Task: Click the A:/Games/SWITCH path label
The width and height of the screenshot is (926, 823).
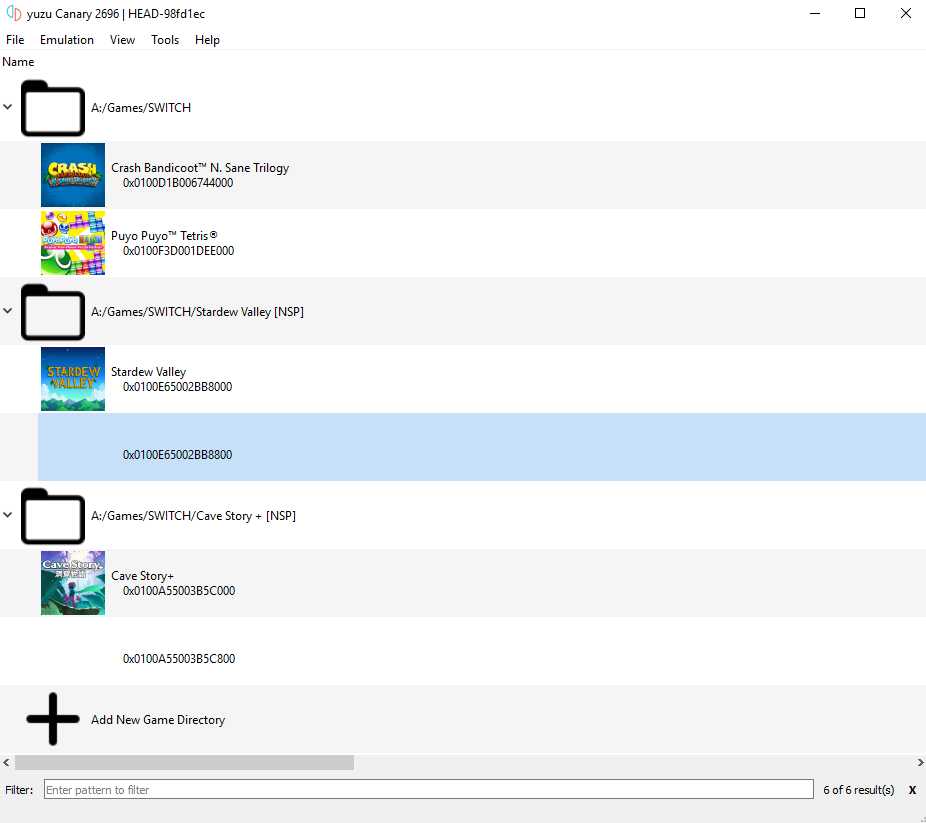Action: pos(141,108)
